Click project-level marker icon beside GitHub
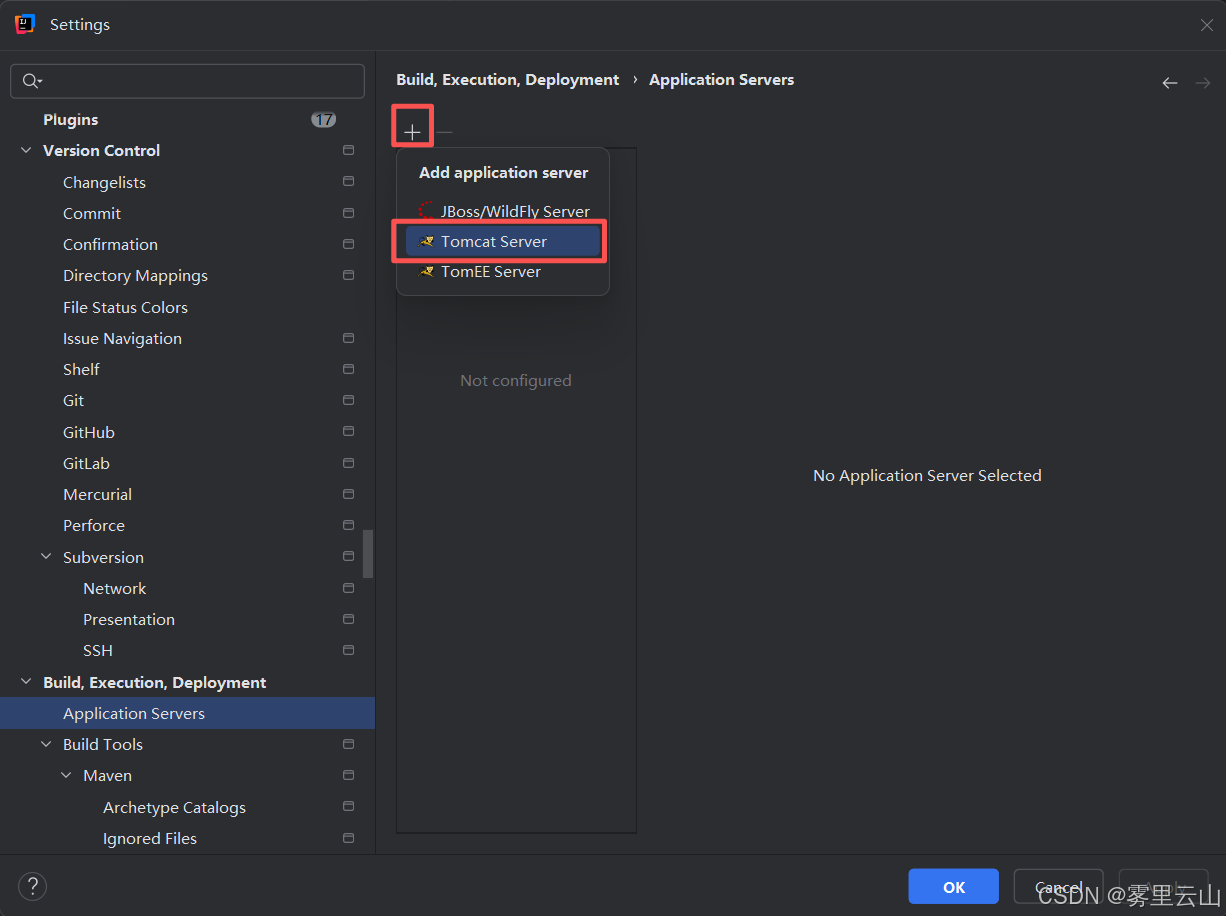 click(x=348, y=432)
